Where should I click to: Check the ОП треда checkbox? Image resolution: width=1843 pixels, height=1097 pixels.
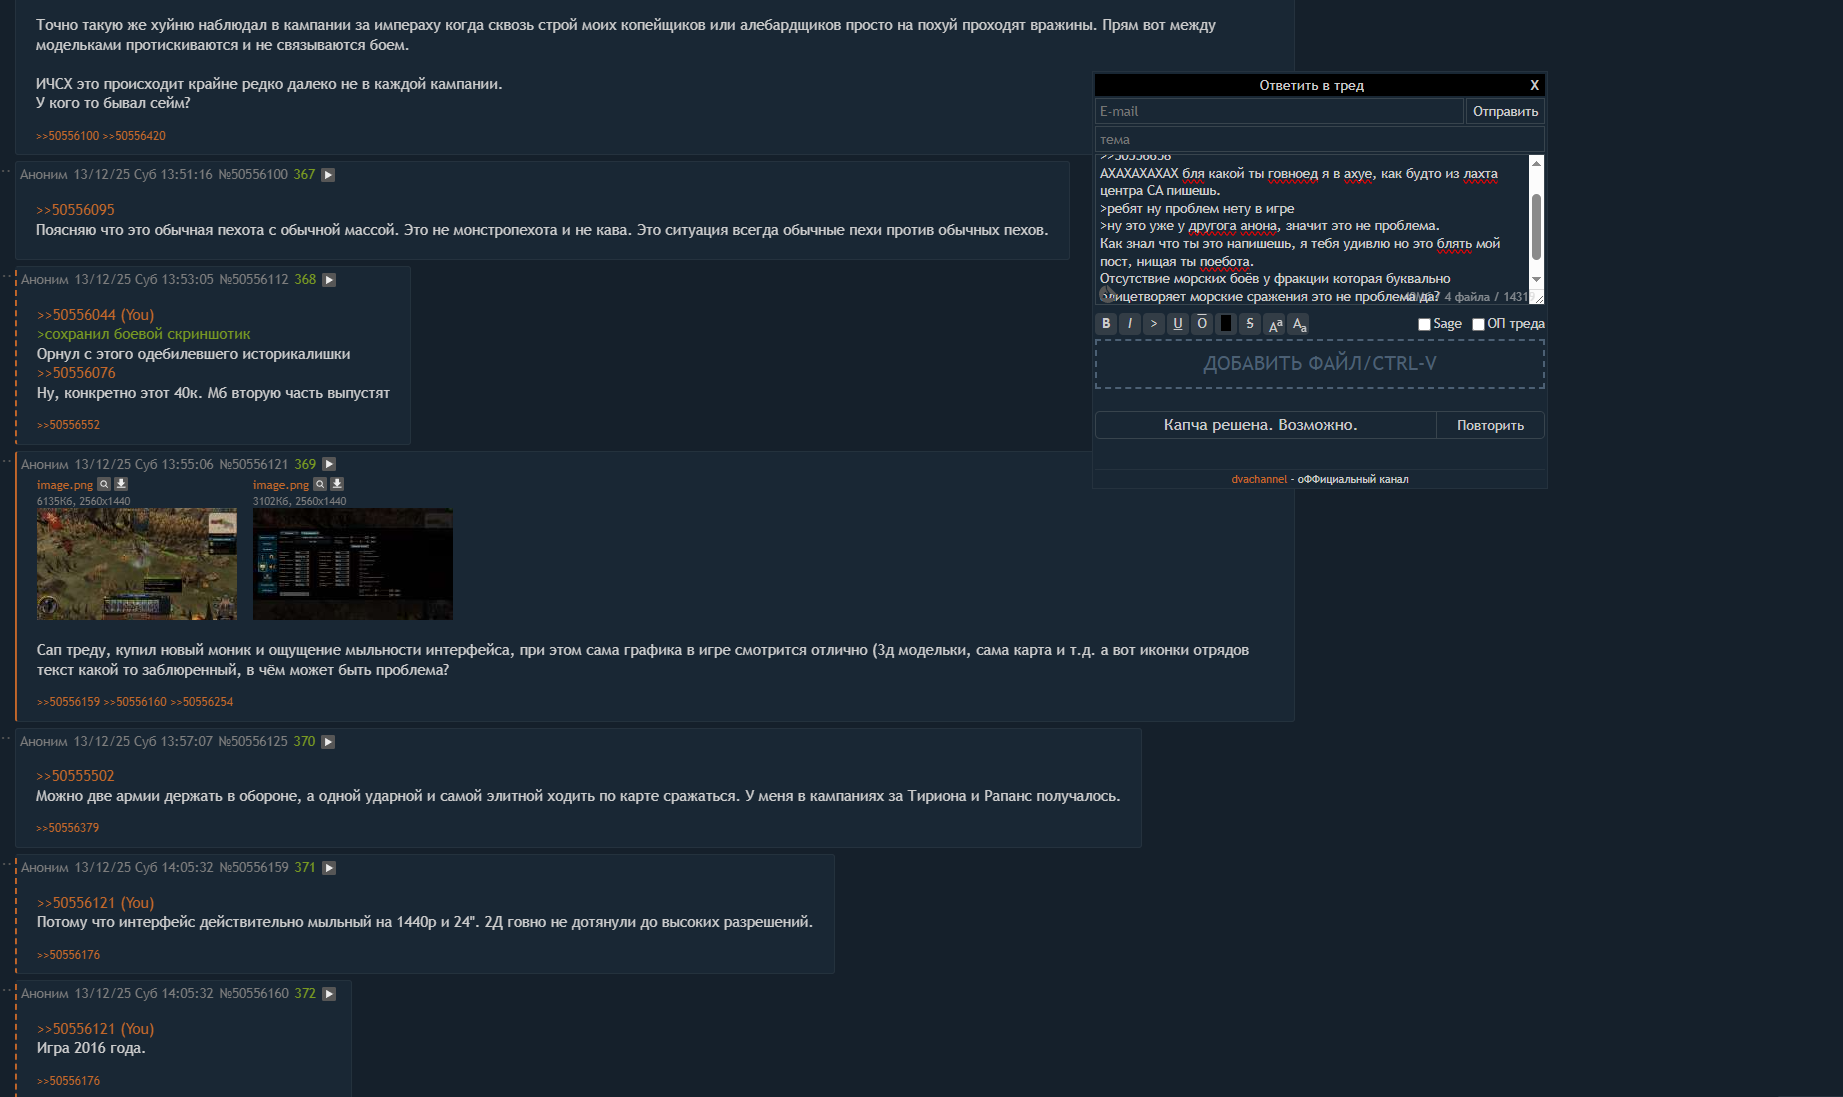pos(1478,324)
